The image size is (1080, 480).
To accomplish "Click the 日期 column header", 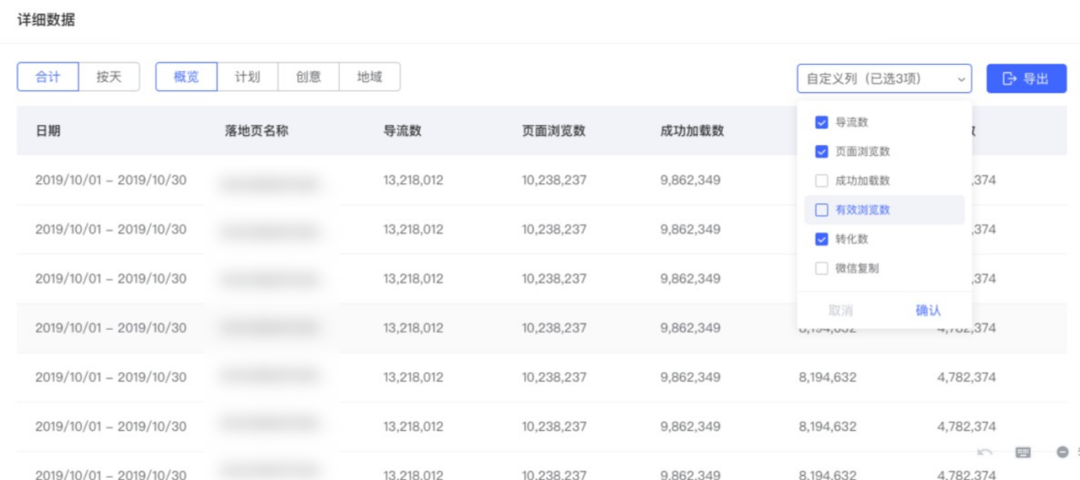I will coord(48,131).
